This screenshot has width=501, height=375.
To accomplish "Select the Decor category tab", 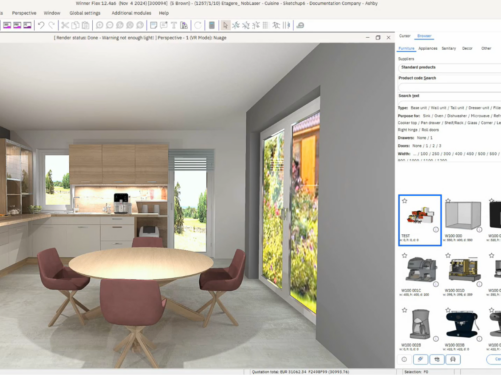I will tap(467, 48).
